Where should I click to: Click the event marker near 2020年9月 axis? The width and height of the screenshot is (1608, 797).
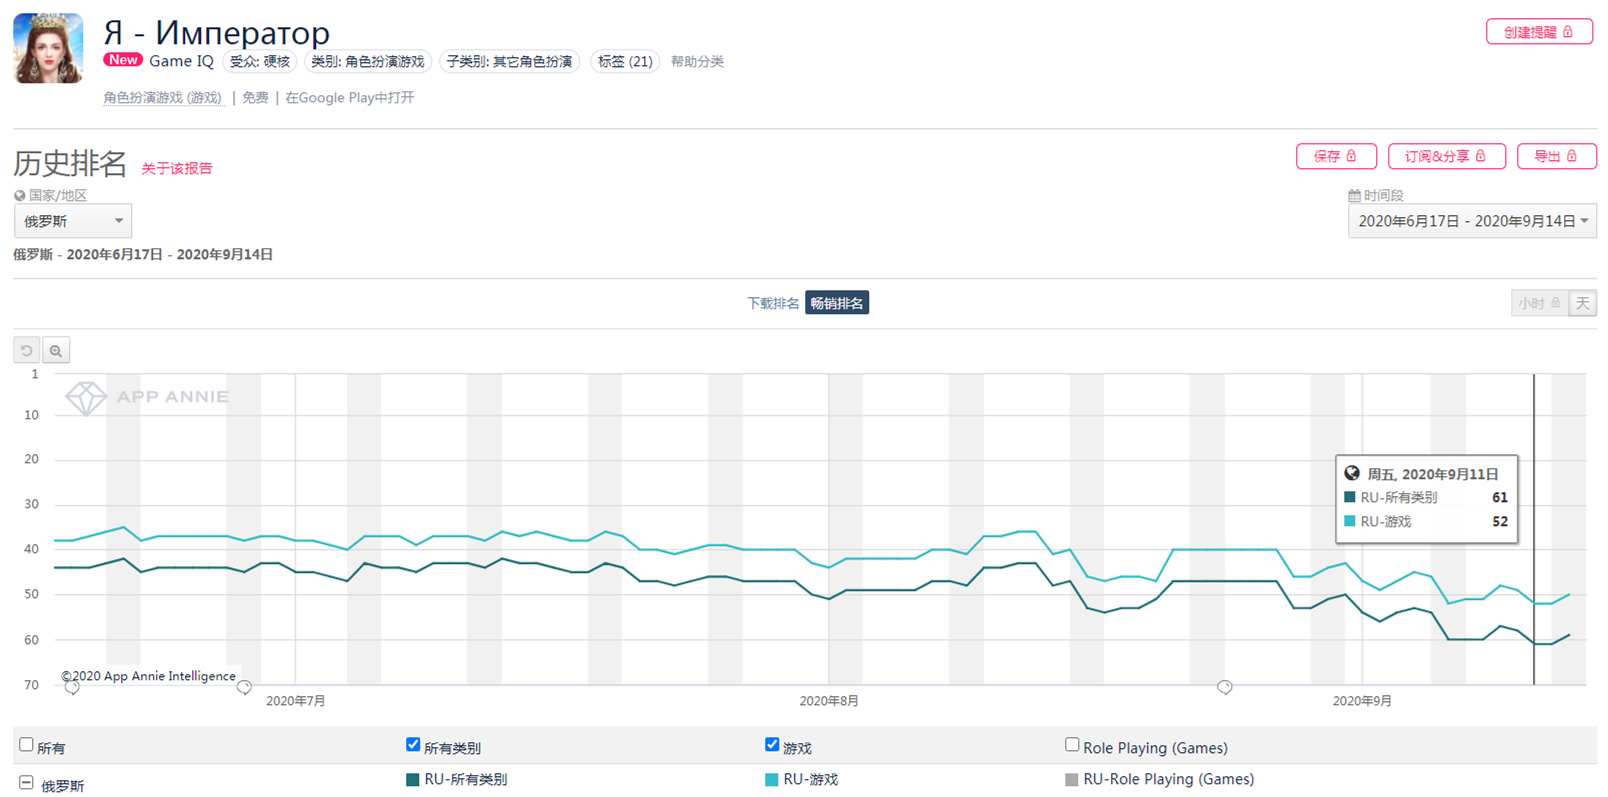(x=1224, y=687)
